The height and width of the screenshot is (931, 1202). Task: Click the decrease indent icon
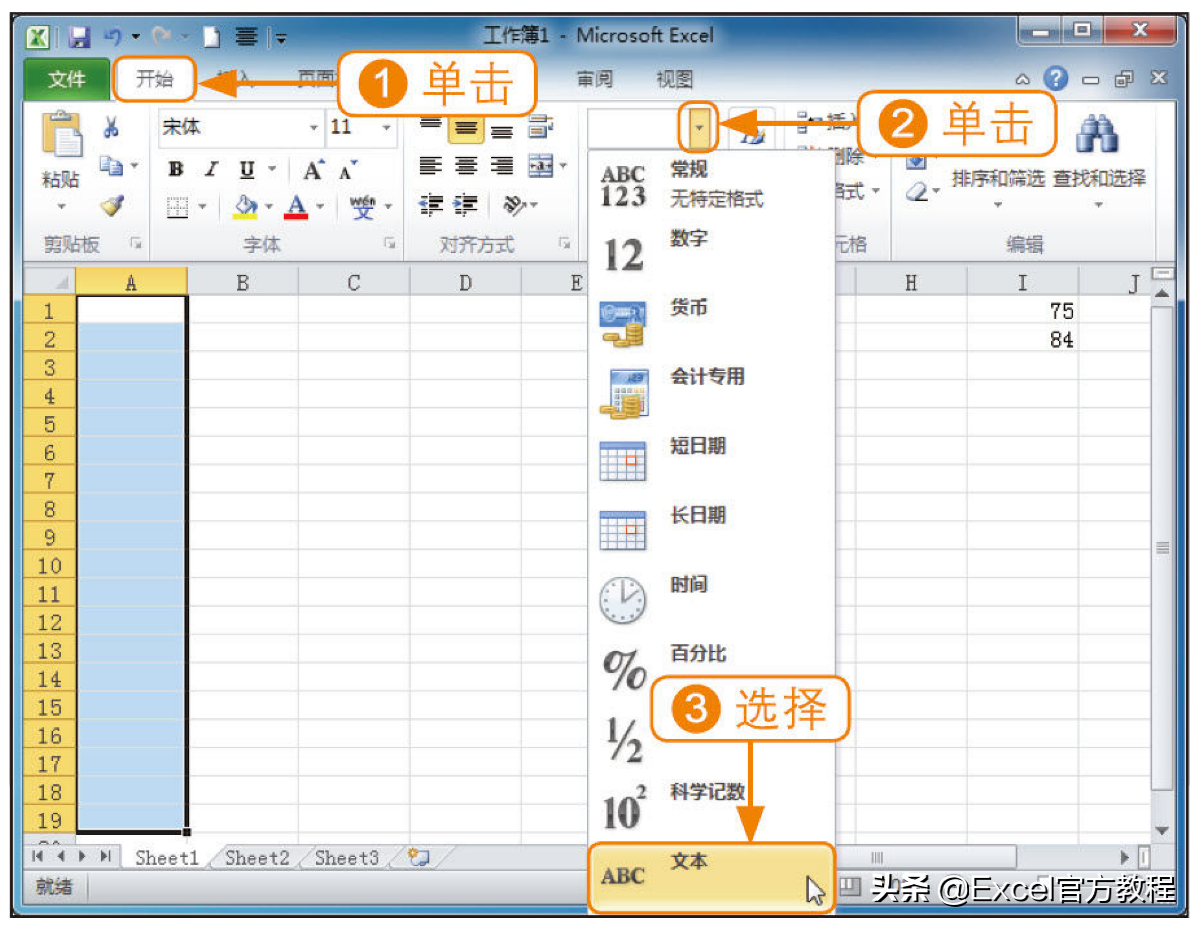[431, 205]
